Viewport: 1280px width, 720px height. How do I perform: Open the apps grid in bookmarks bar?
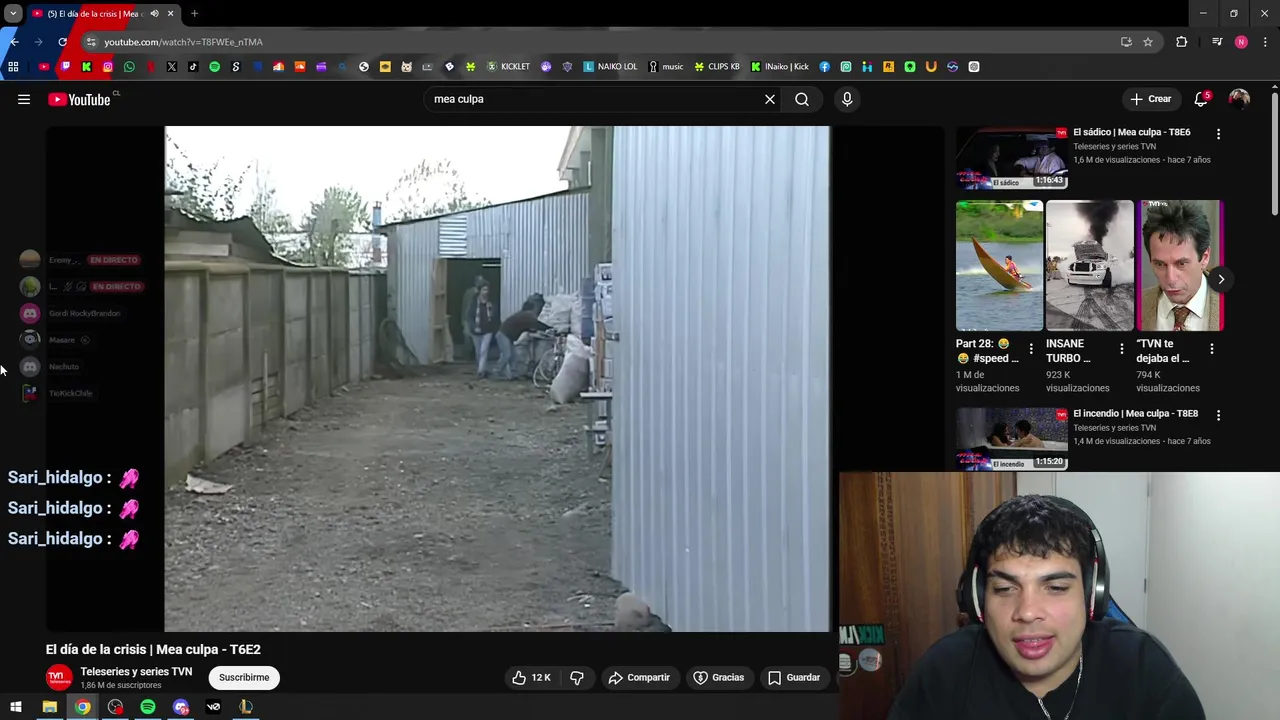pyautogui.click(x=13, y=67)
